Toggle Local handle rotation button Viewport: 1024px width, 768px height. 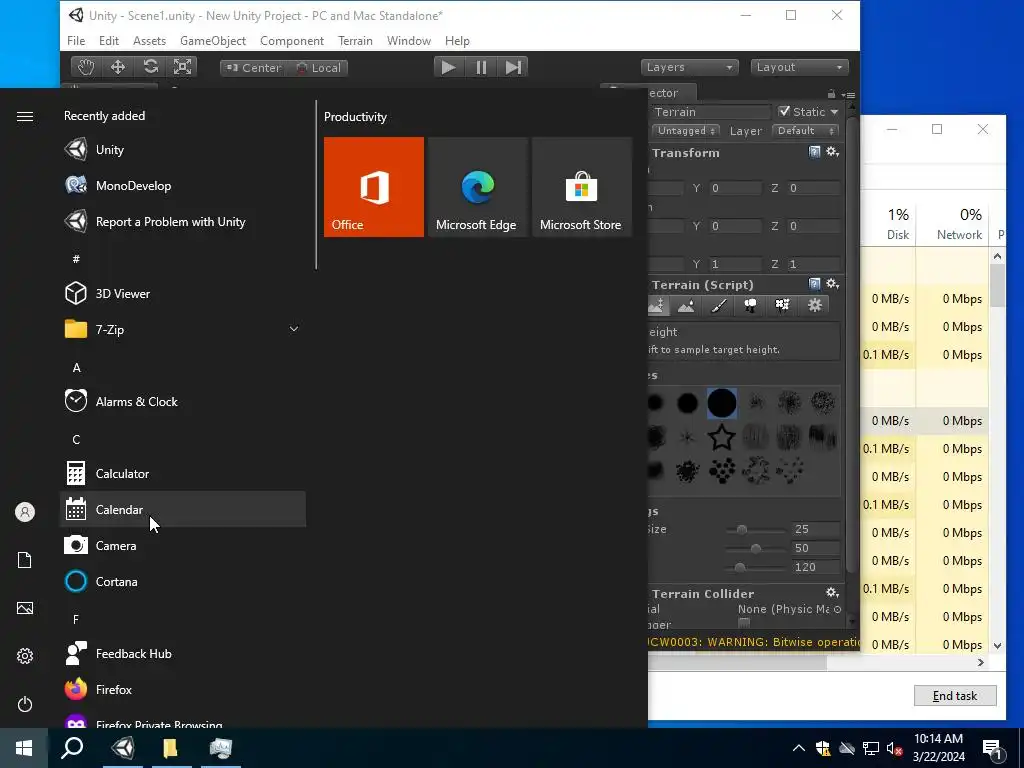click(317, 68)
